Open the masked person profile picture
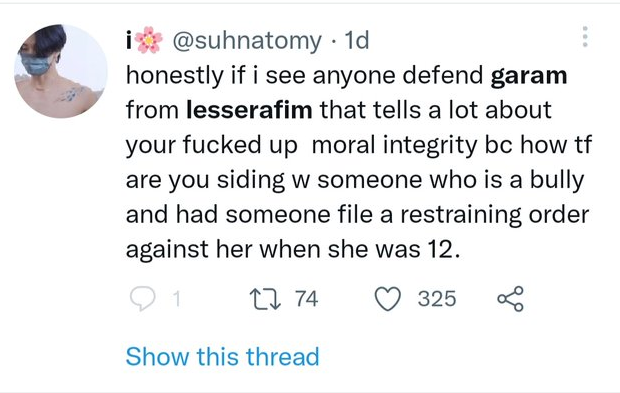 (x=60, y=71)
